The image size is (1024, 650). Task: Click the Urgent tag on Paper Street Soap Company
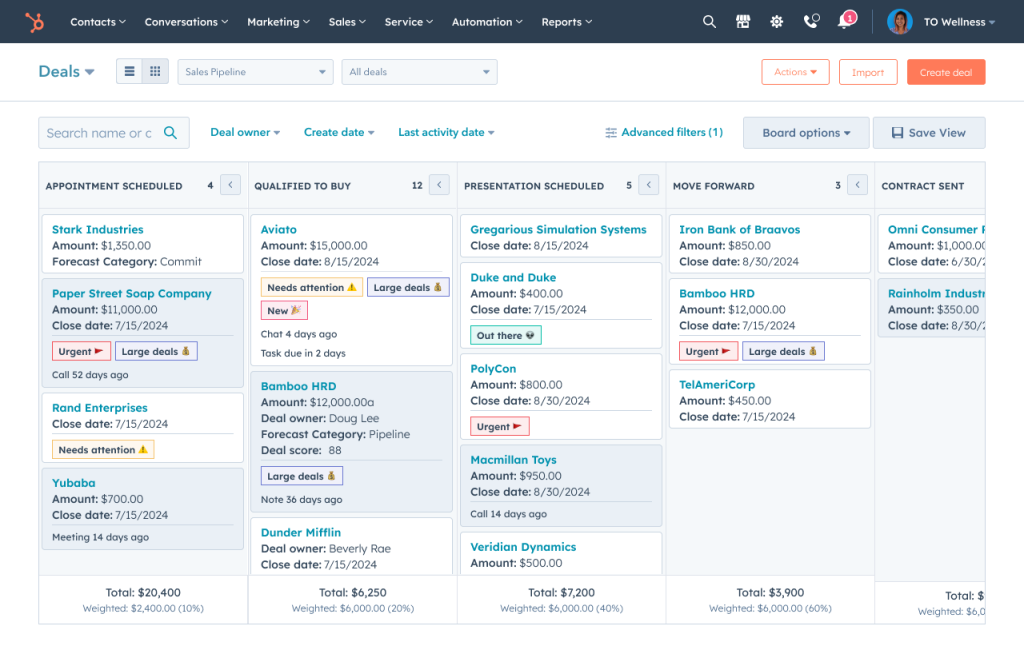click(80, 350)
